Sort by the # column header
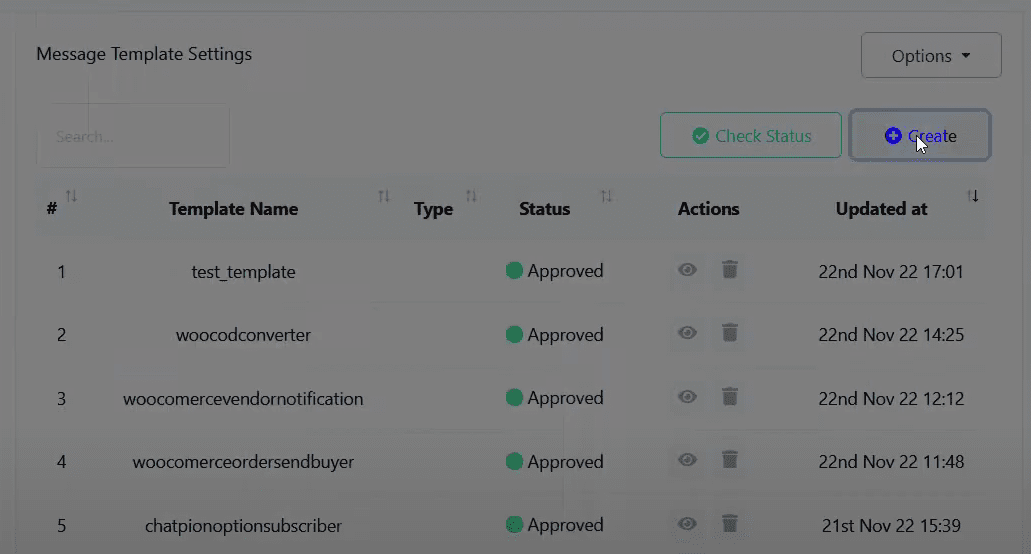Image resolution: width=1031 pixels, height=554 pixels. 51,209
